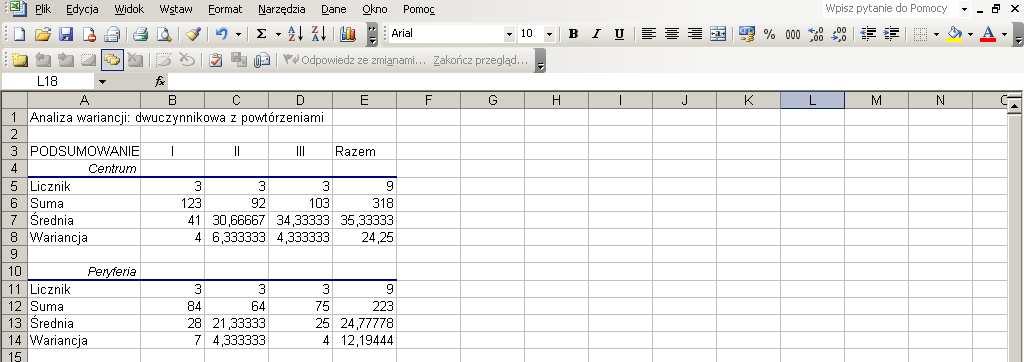Click the Select All corner button
Screen dimensions: 1024x362
14,100
